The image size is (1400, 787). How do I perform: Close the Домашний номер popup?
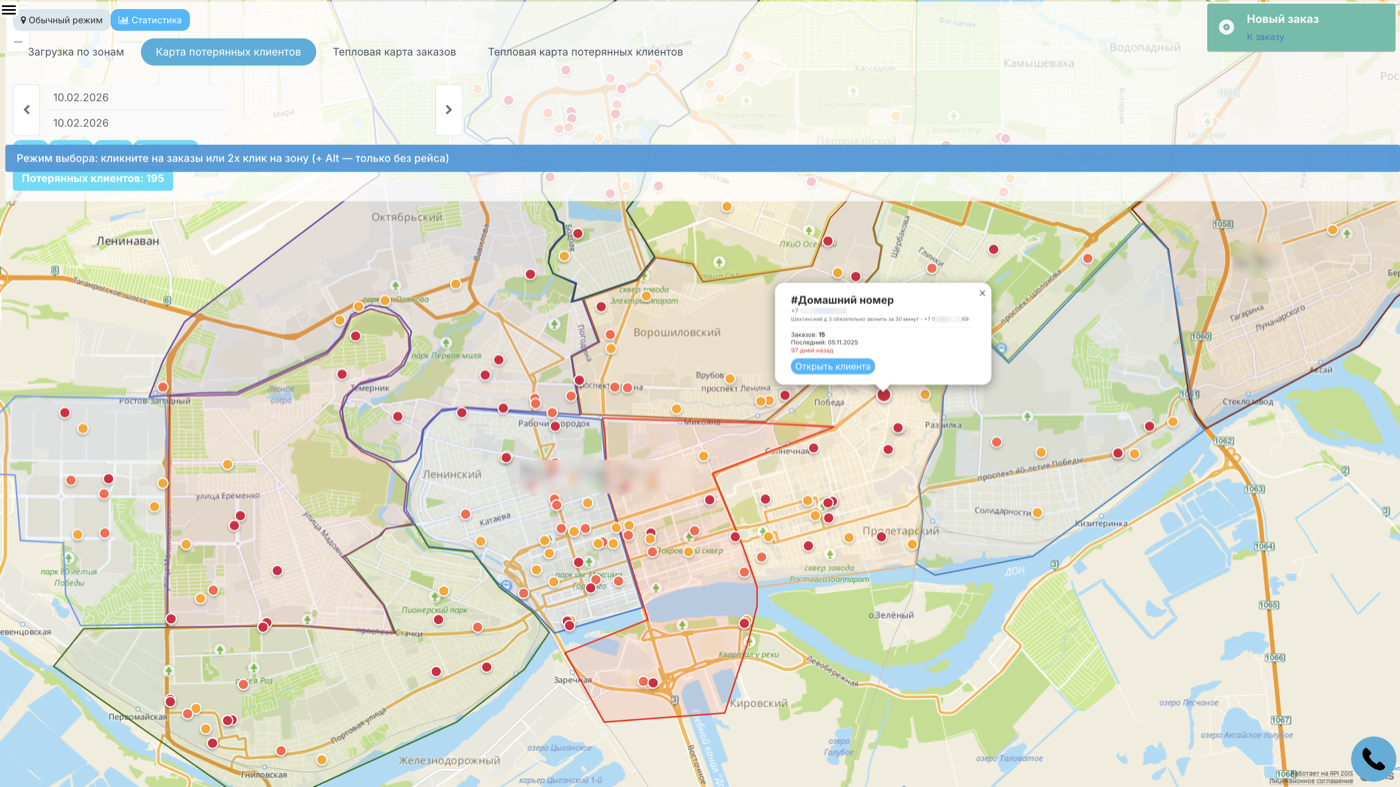point(982,293)
